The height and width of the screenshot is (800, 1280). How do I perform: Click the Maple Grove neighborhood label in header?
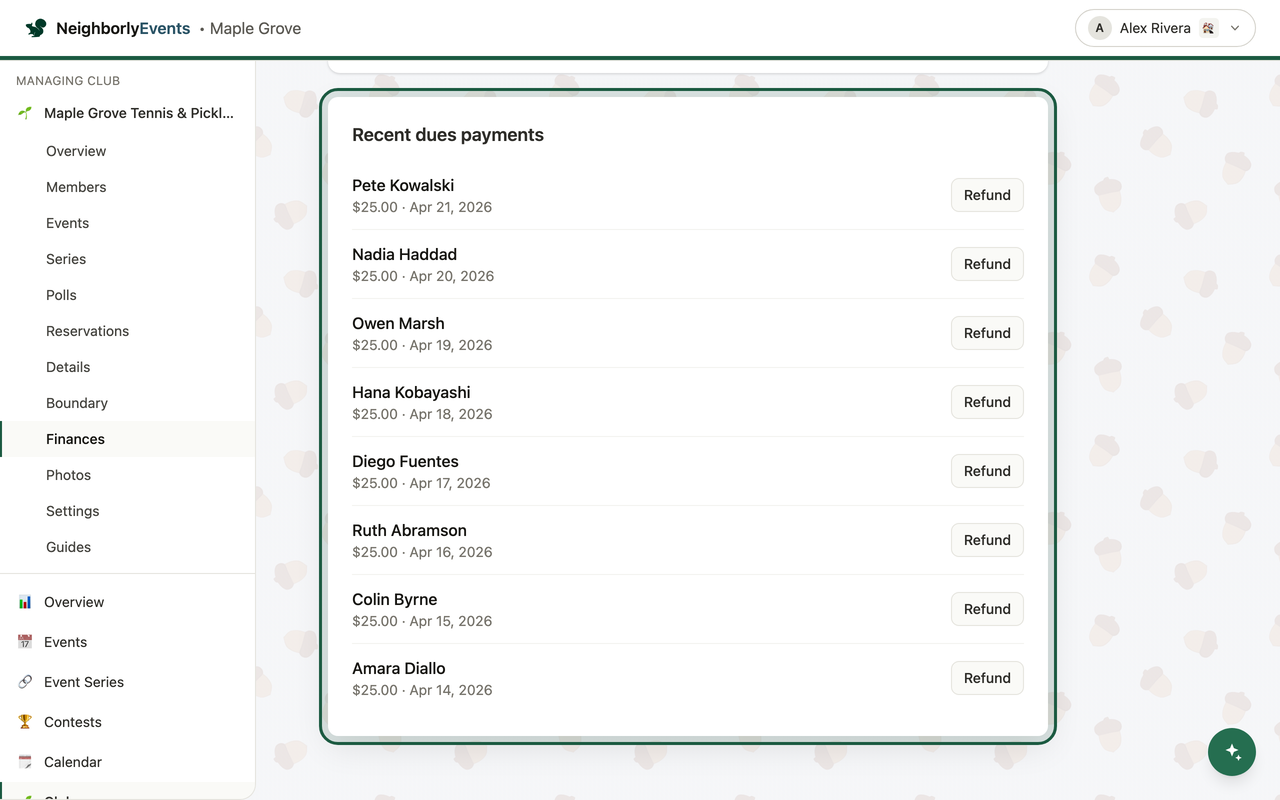click(255, 28)
